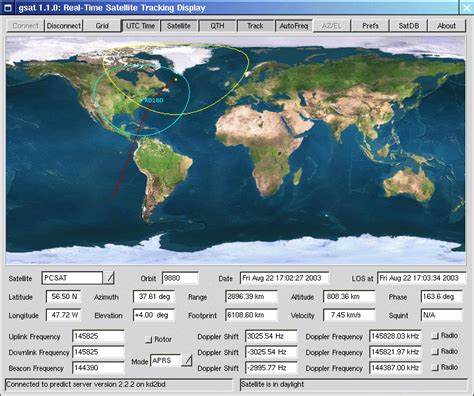This screenshot has width=474, height=396.
Task: Click the KD2BD ground station marker on map
Action: tap(152, 100)
